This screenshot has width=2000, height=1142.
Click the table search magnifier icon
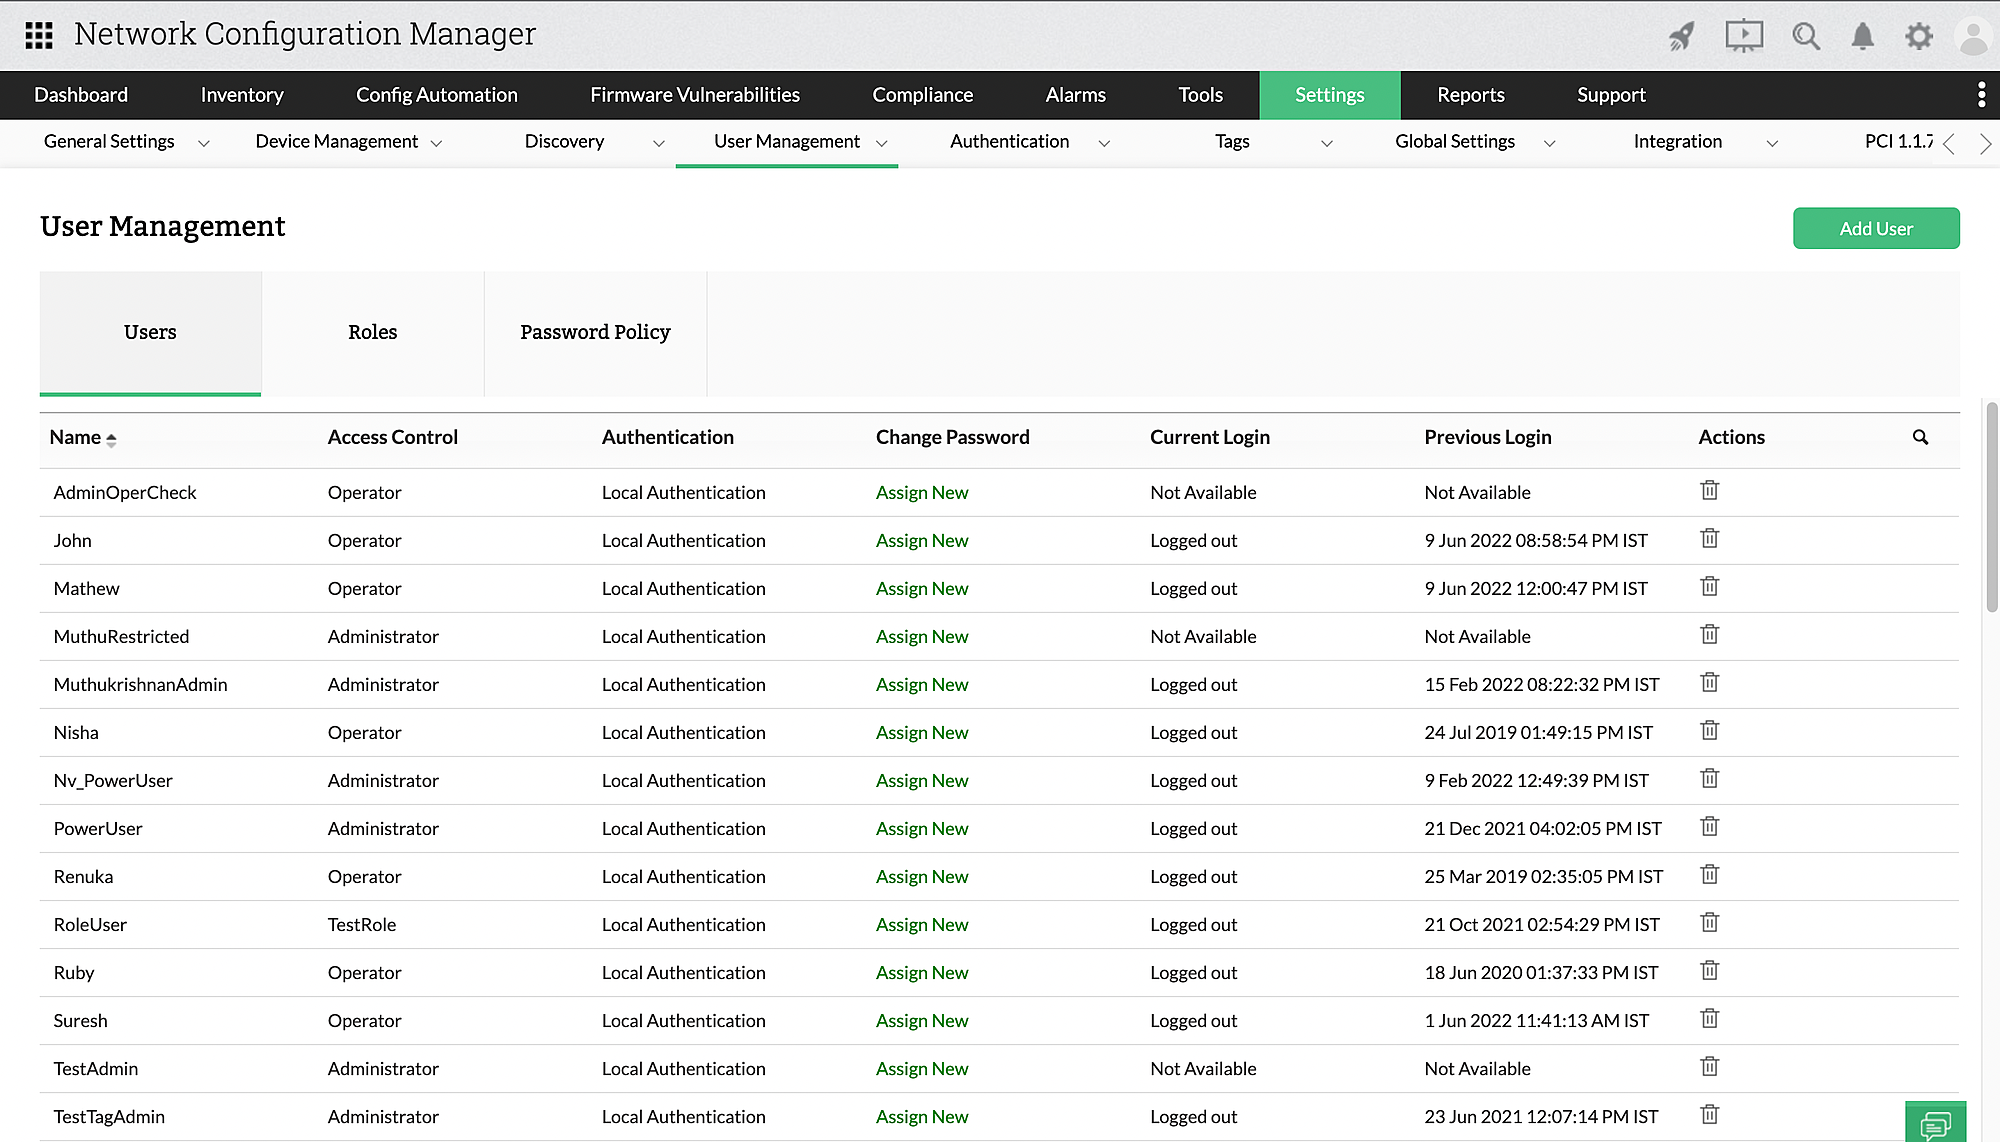point(1920,437)
